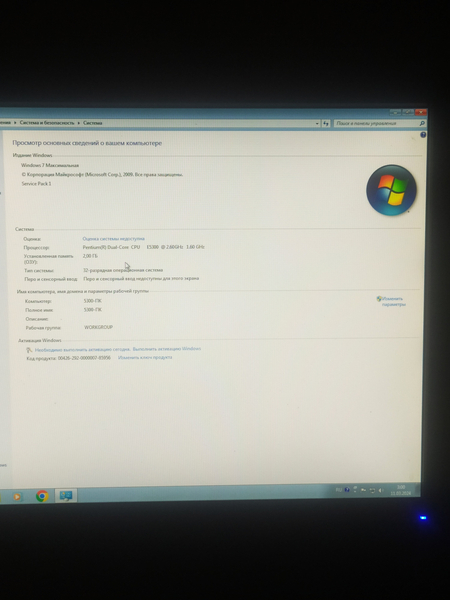
Task: Open the blue help question mark icon
Action: click(x=423, y=135)
